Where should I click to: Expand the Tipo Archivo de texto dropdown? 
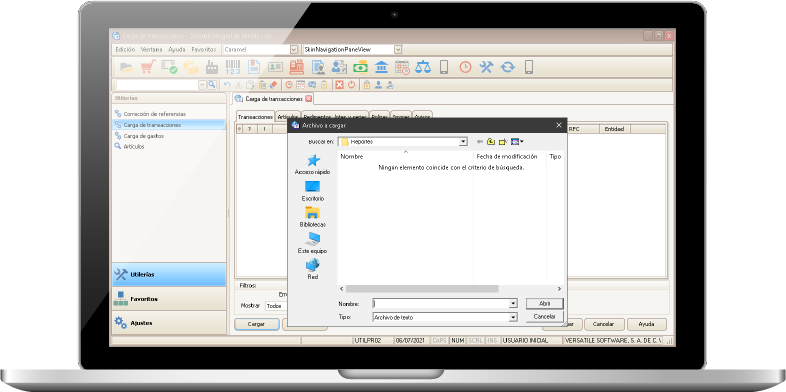(x=513, y=317)
